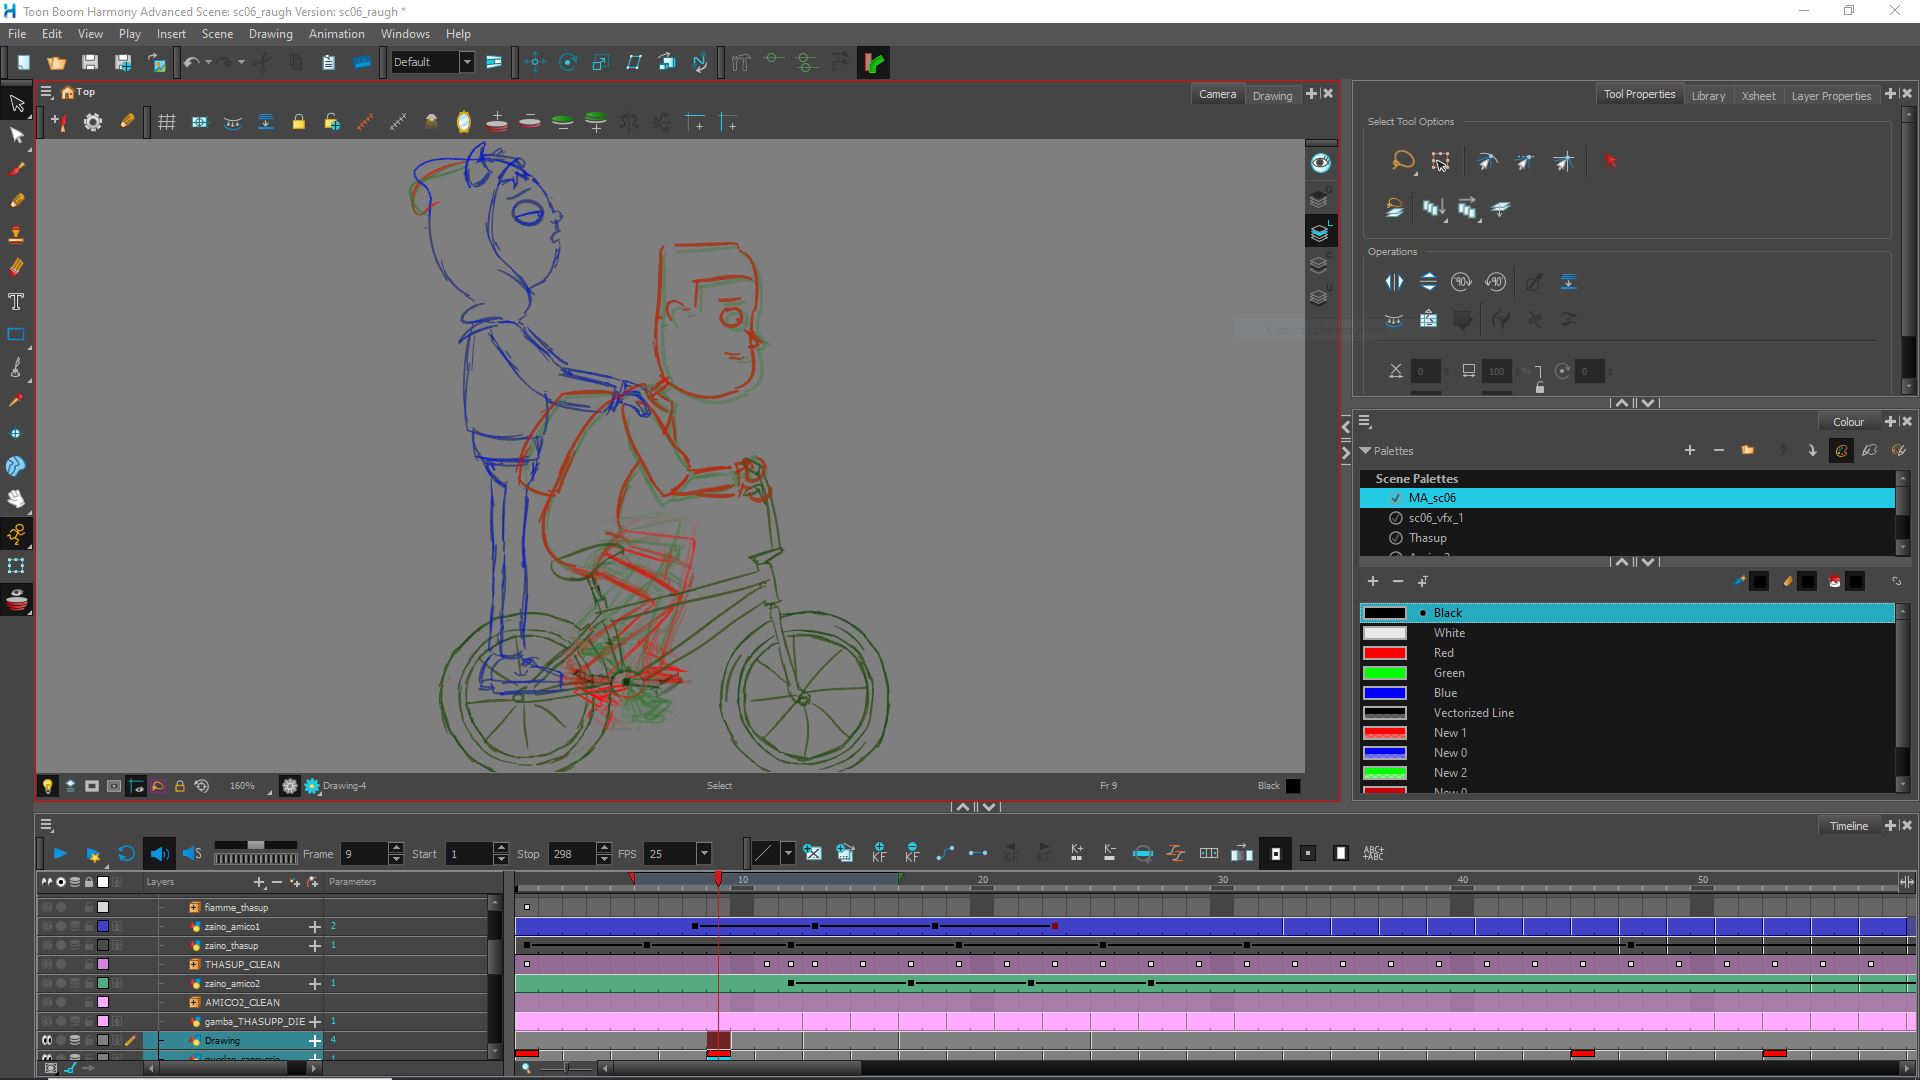1920x1080 pixels.
Task: Click the Drawing view tab
Action: (x=1270, y=94)
